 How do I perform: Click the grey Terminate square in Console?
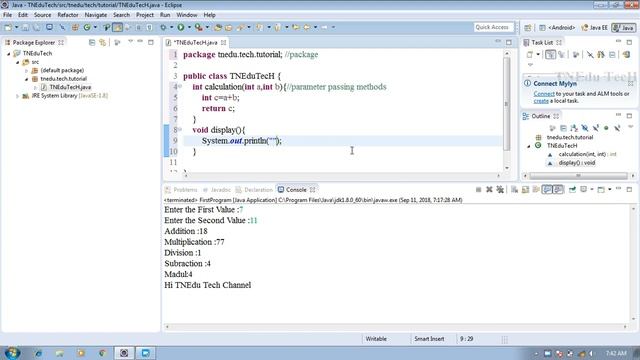tap(478, 190)
